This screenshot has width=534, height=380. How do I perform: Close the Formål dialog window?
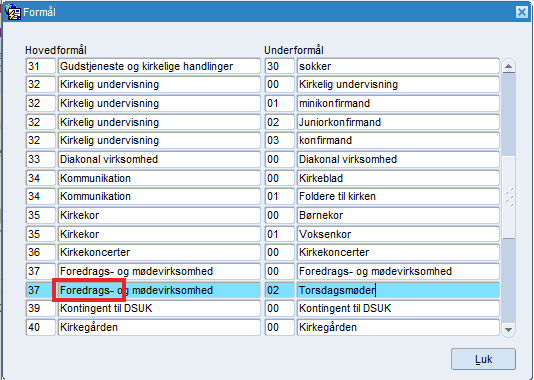pos(521,12)
